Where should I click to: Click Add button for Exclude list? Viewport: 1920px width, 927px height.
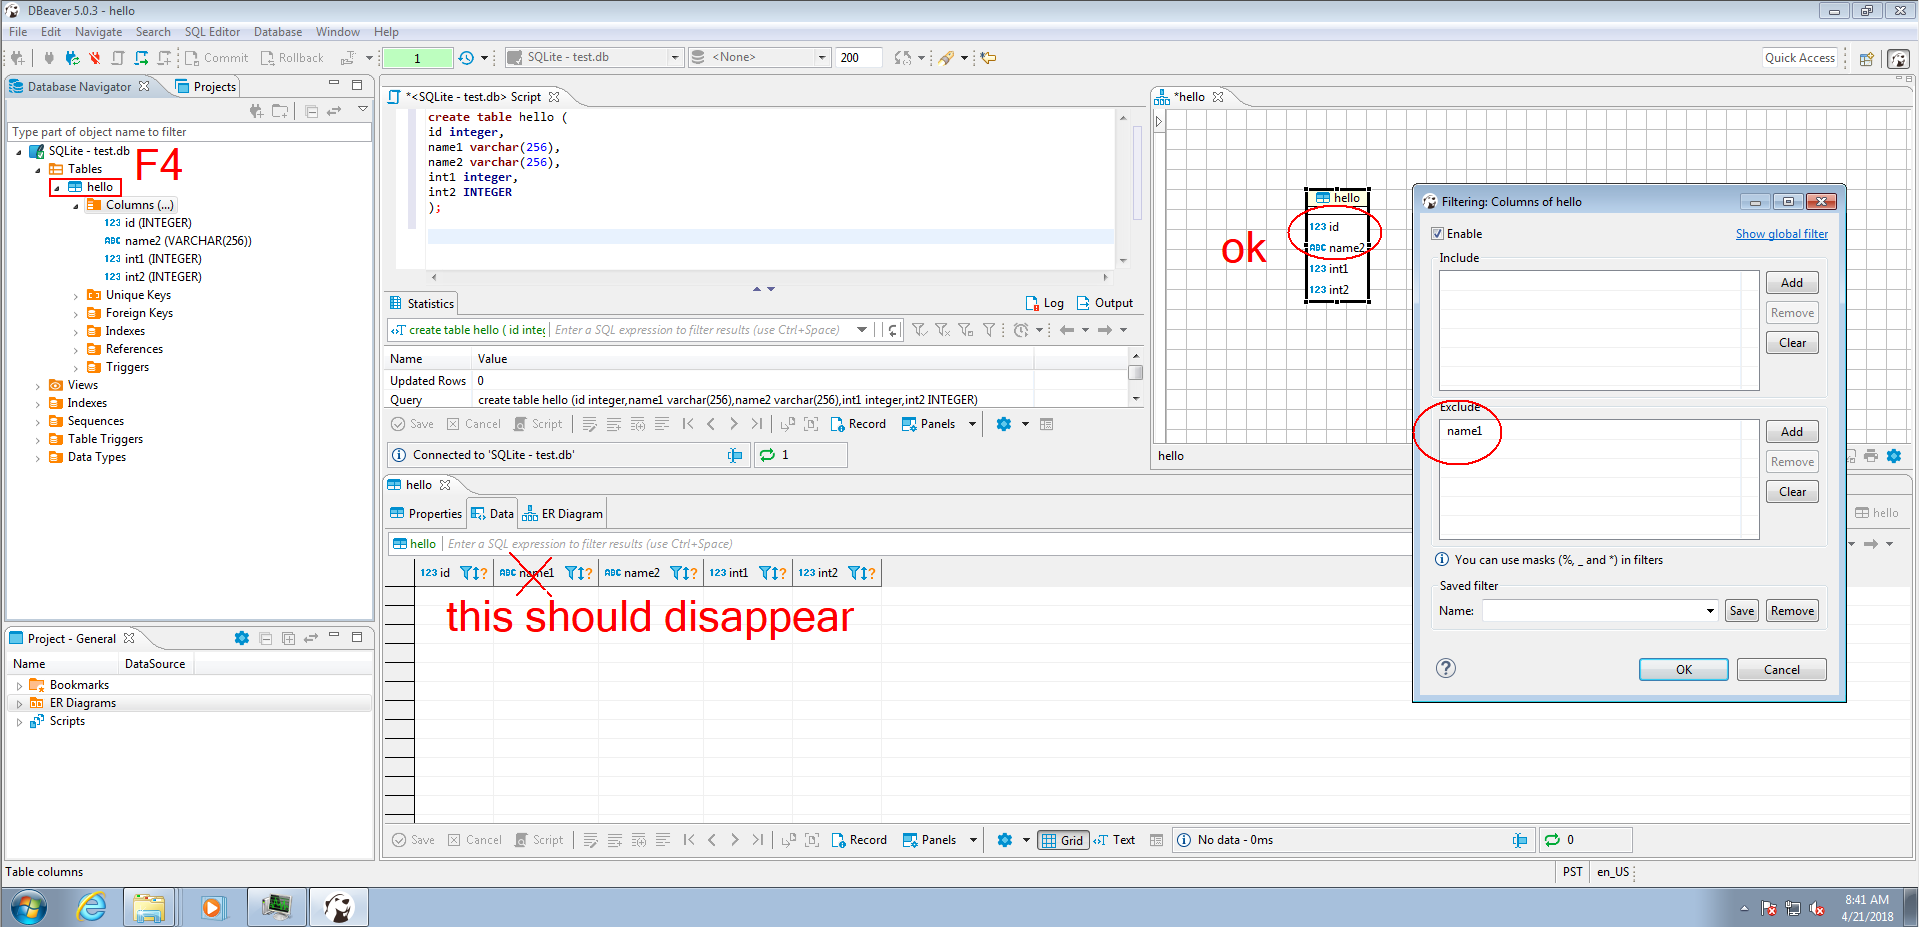pos(1792,432)
